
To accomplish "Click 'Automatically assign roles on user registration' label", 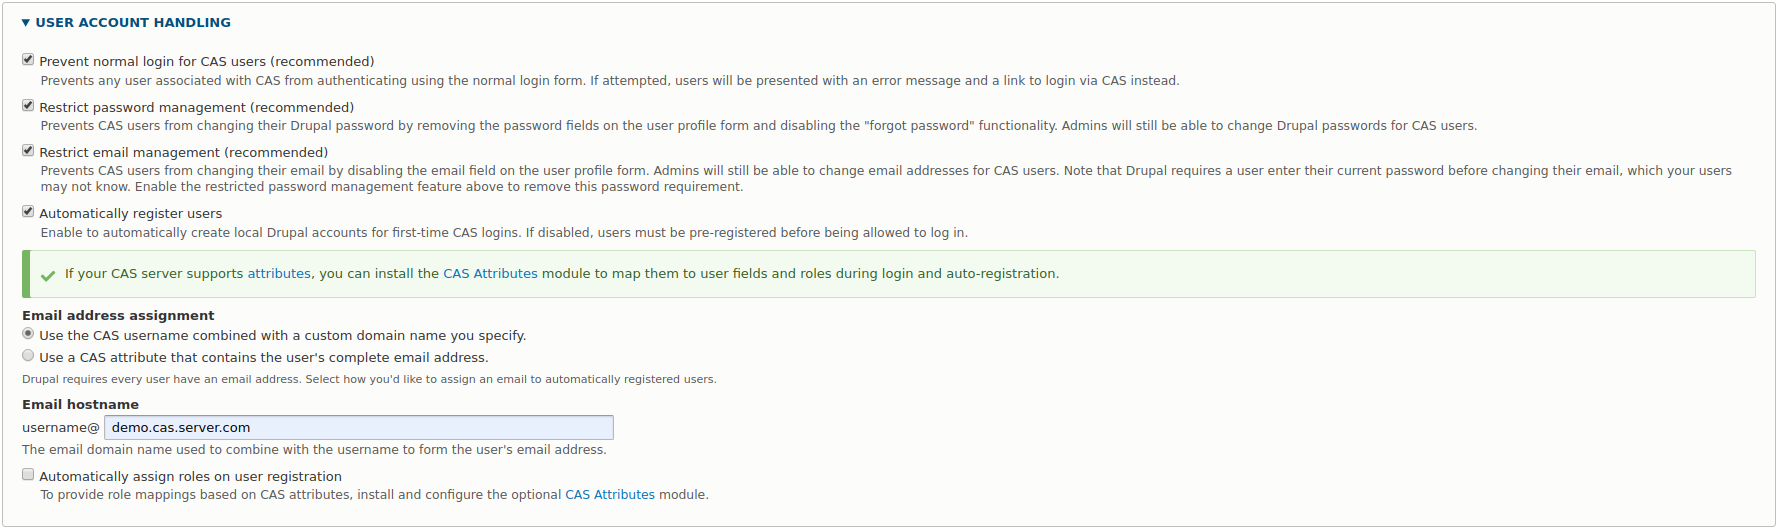I will click(x=190, y=477).
